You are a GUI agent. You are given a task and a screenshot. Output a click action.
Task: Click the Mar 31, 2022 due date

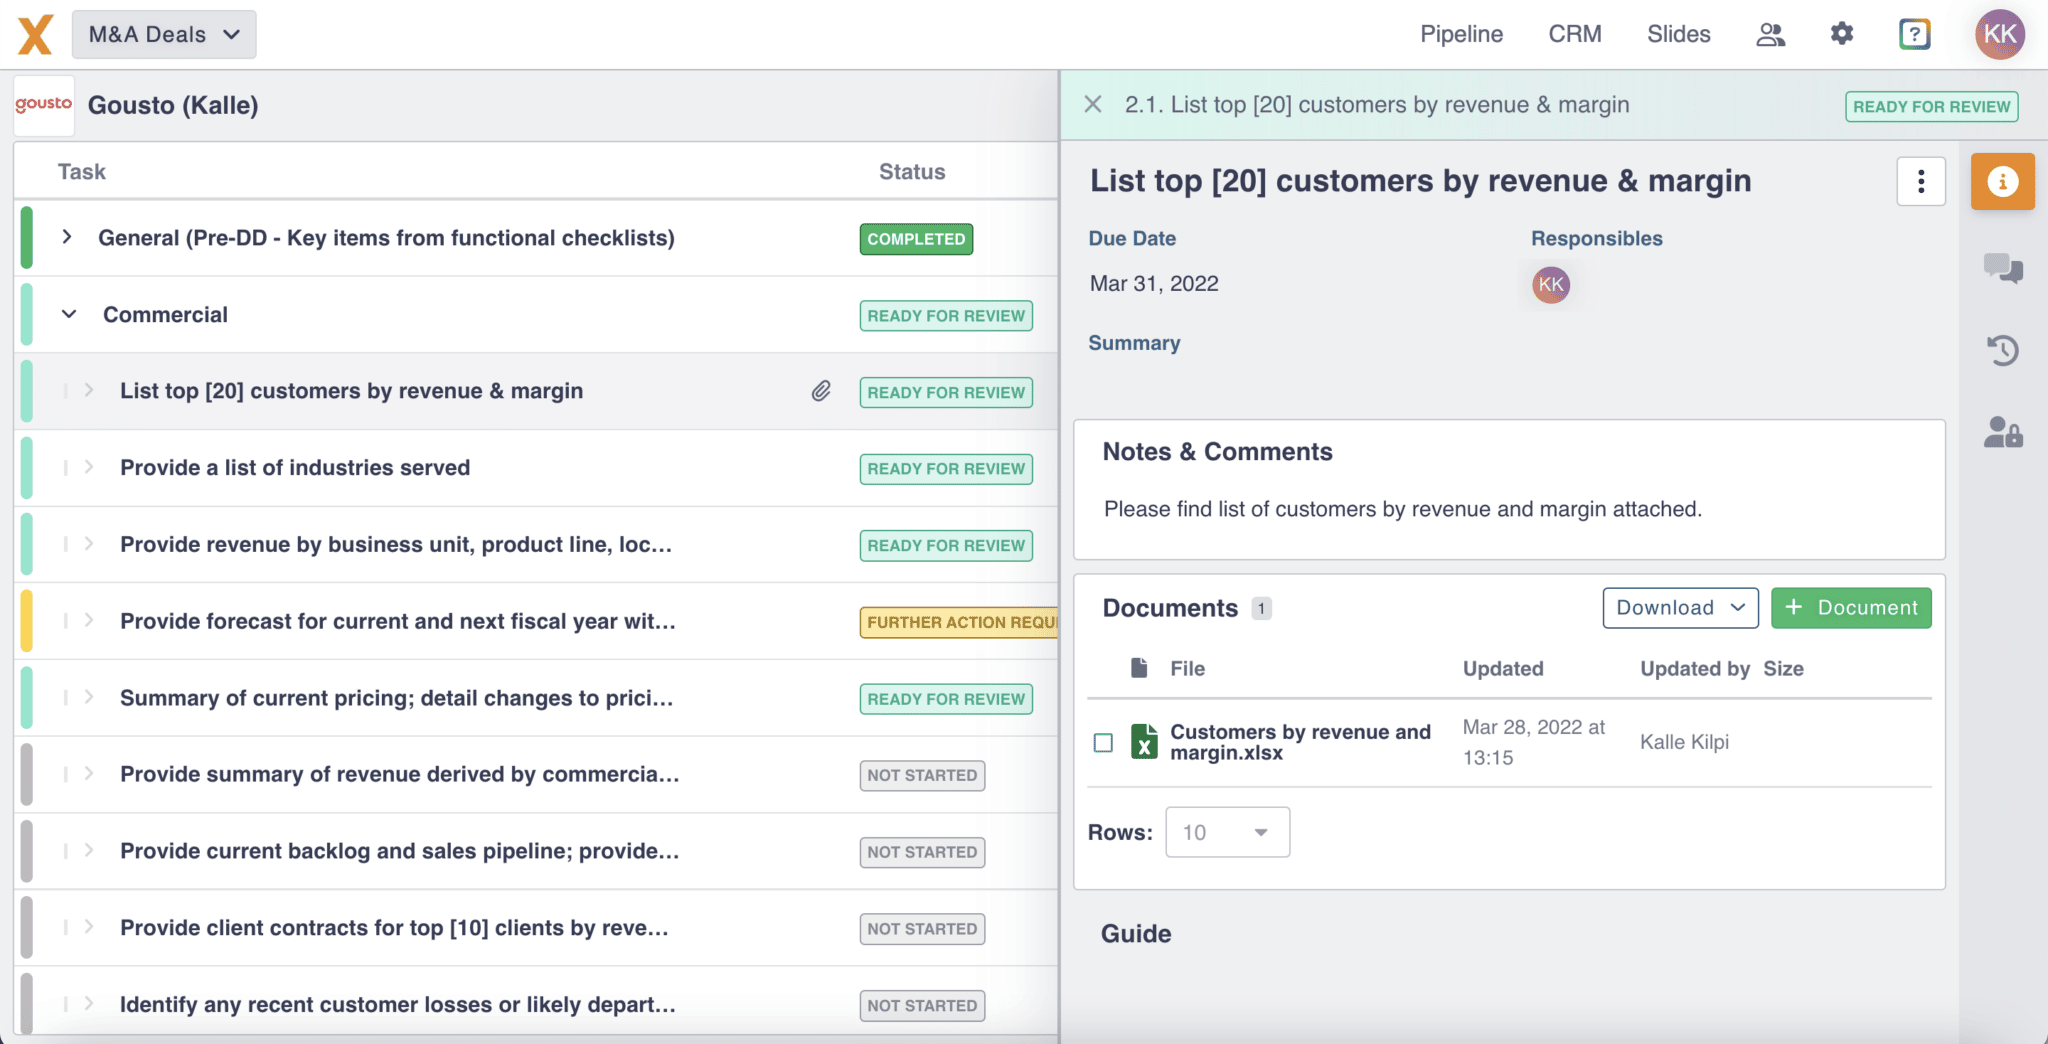[x=1154, y=284]
